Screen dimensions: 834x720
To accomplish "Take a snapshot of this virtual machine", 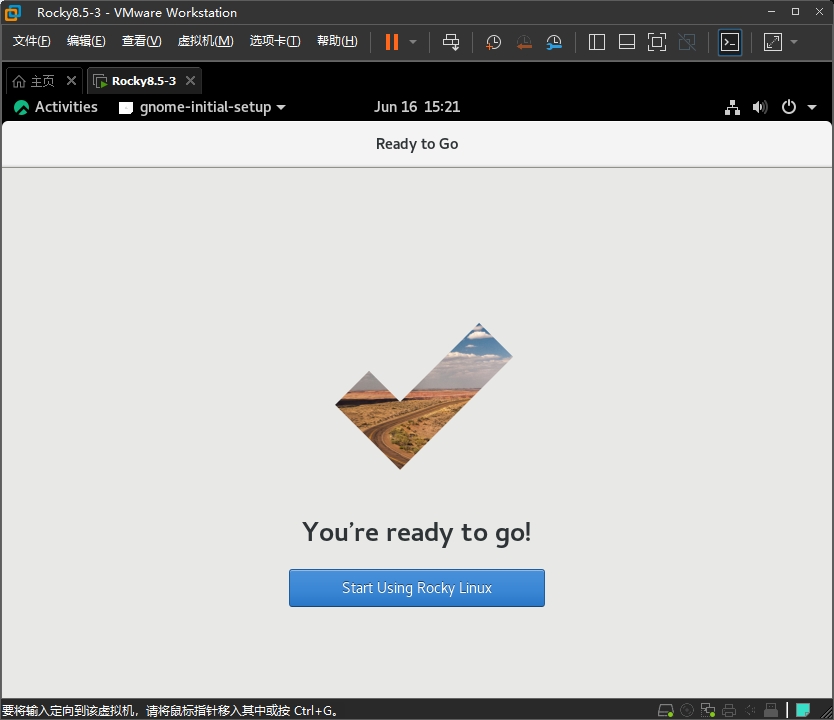I will pos(493,41).
